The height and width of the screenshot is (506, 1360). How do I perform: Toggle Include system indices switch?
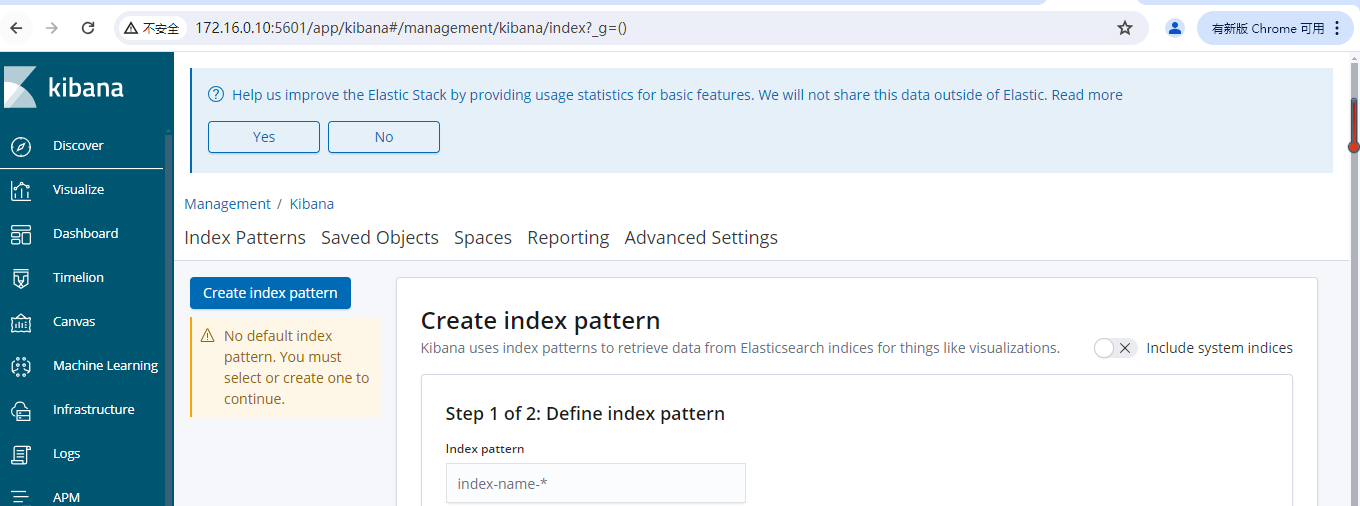(1115, 348)
